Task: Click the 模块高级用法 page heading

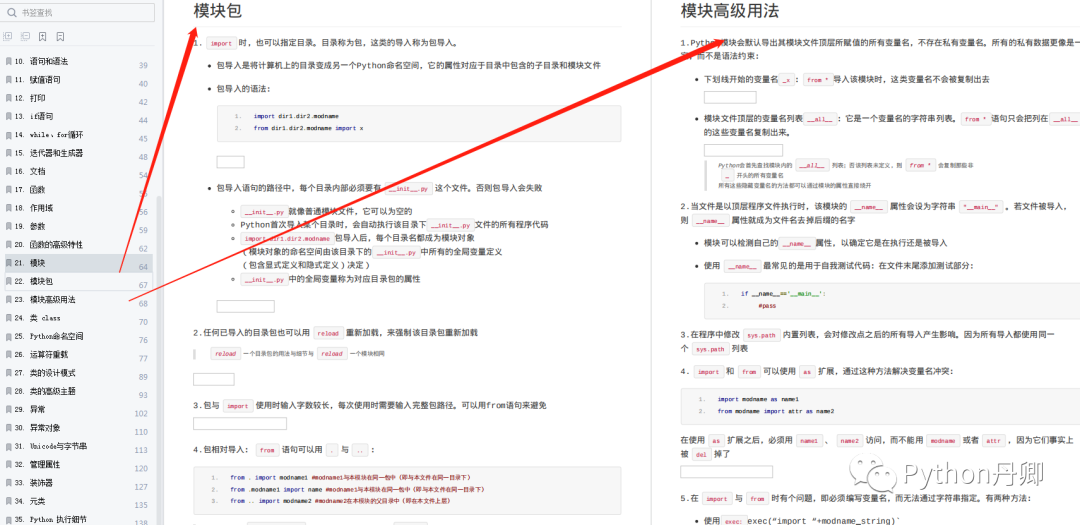Action: pos(729,10)
